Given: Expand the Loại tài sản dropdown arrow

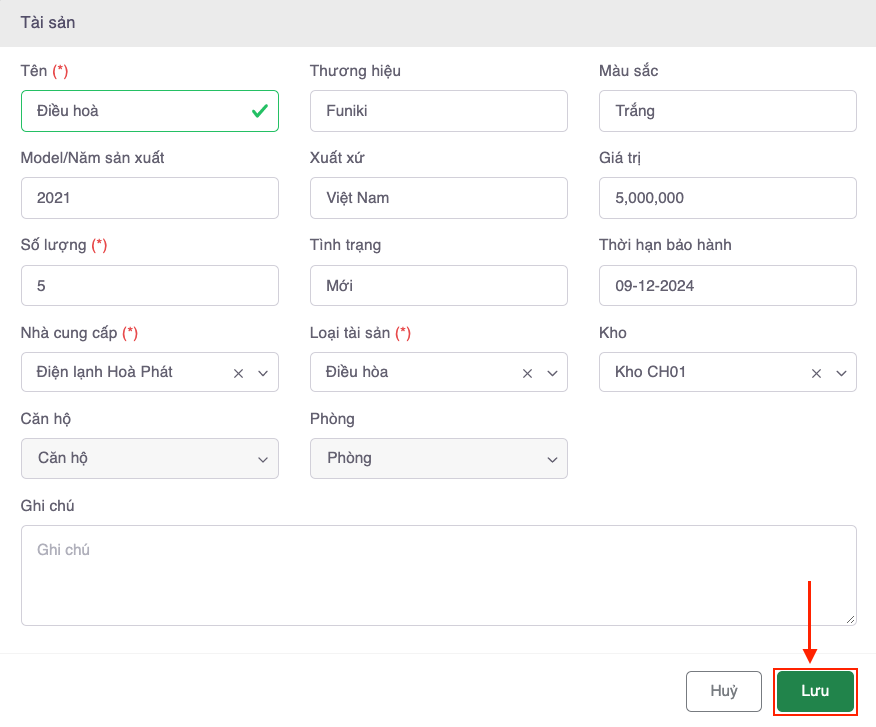Looking at the screenshot, I should point(552,373).
